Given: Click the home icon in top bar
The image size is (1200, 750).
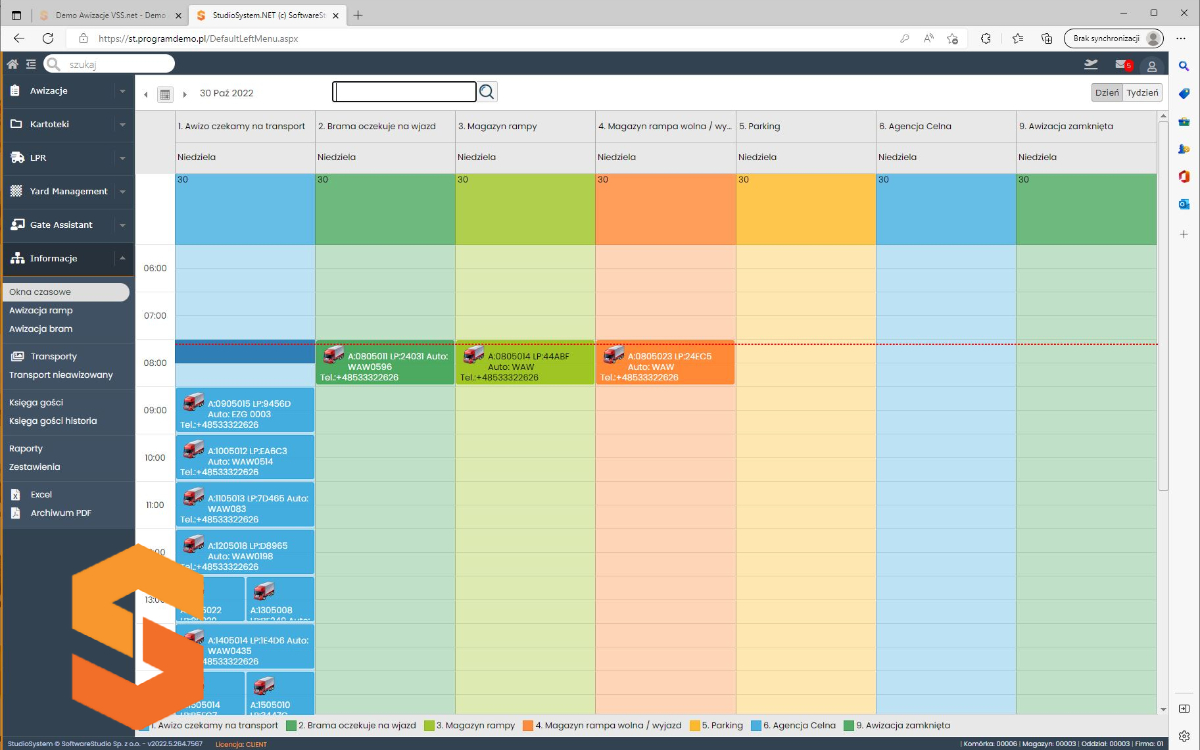Looking at the screenshot, I should [x=13, y=64].
